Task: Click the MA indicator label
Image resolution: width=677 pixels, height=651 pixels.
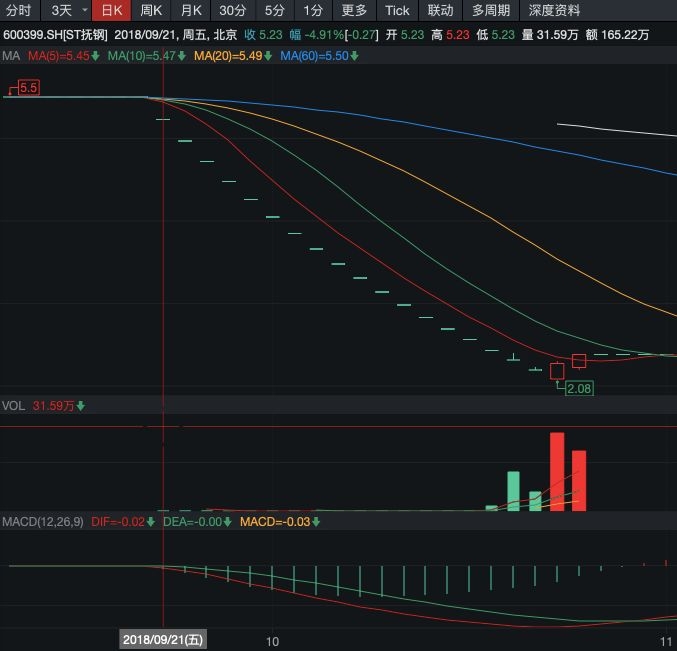Action: [11, 56]
